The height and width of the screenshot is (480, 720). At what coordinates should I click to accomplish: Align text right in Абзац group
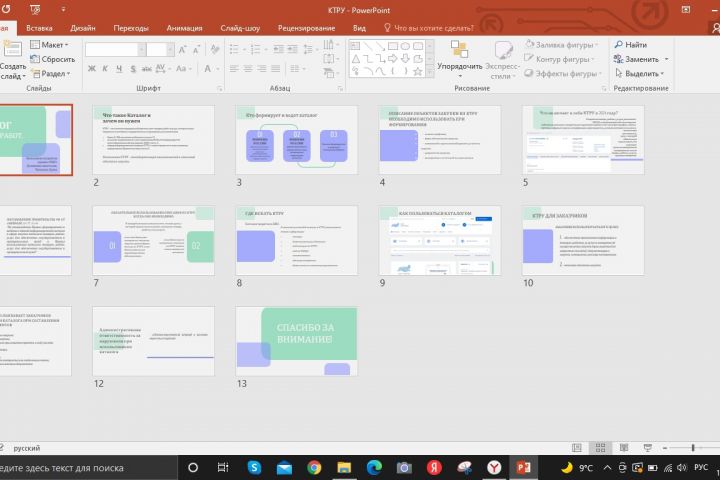[x=262, y=69]
